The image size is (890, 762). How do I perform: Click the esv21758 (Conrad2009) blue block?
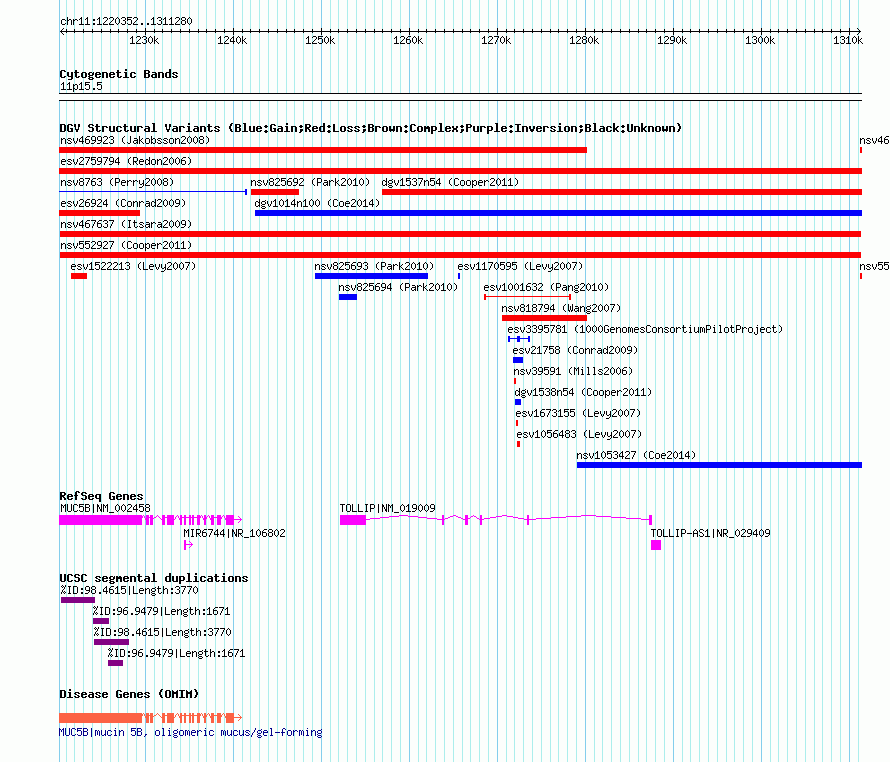(x=518, y=360)
